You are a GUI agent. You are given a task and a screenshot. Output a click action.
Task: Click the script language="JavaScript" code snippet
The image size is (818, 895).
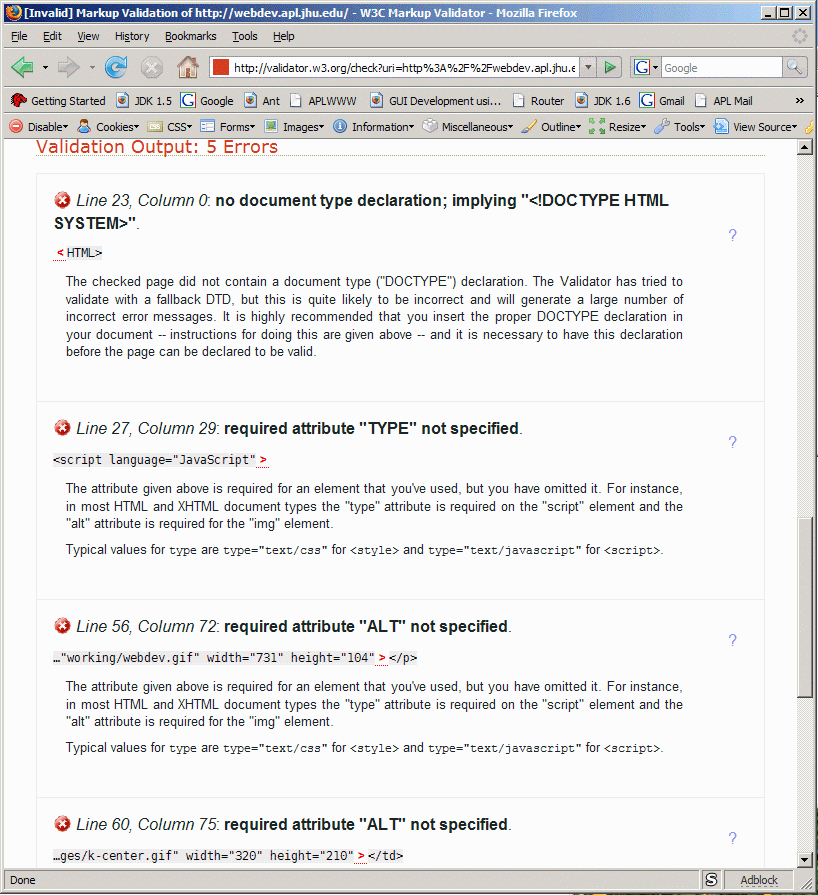[x=160, y=459]
